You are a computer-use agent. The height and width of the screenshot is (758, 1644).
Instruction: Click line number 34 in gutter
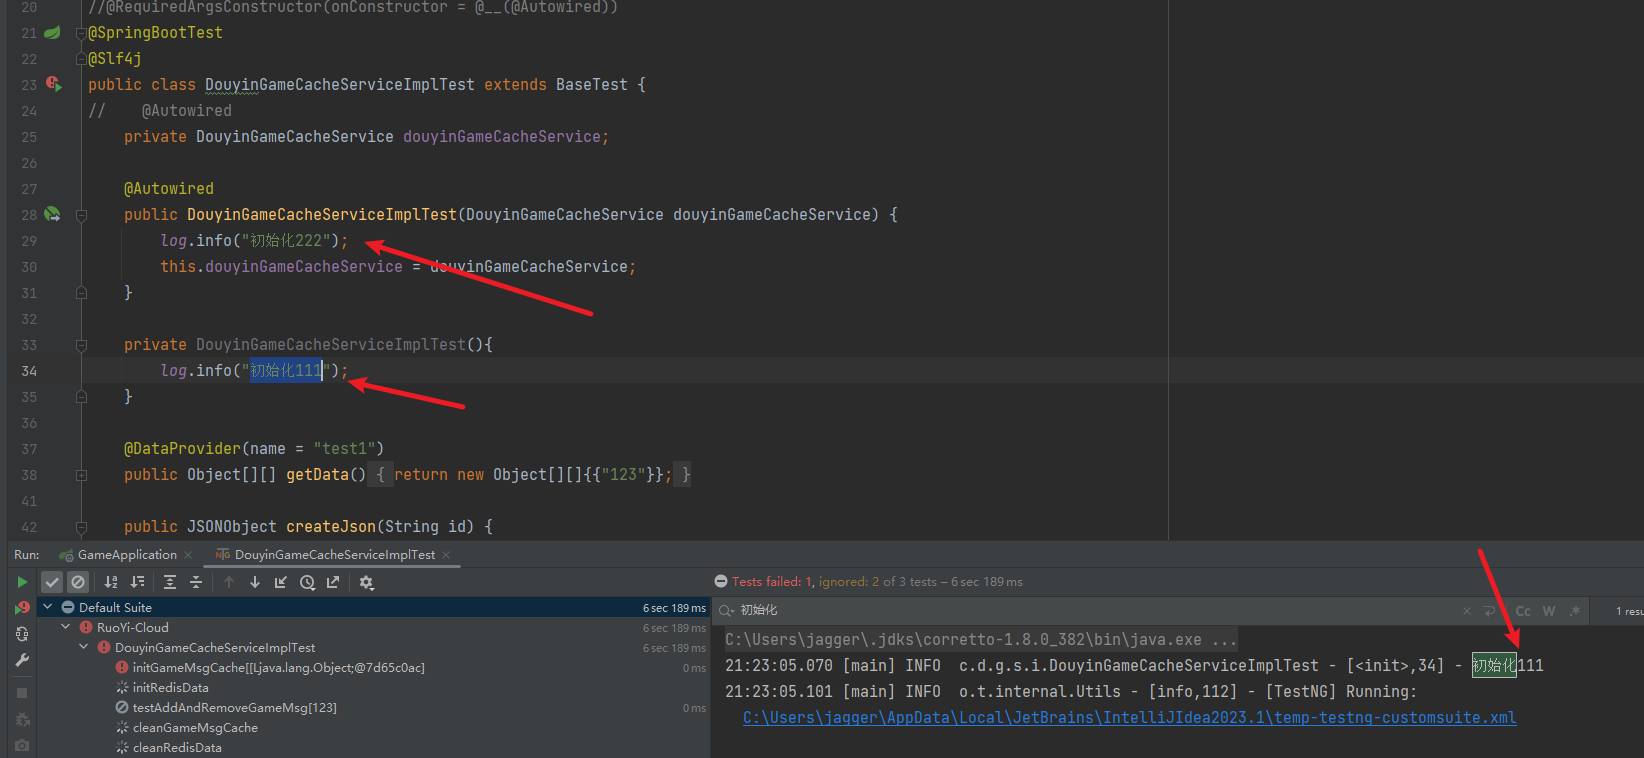pyautogui.click(x=29, y=371)
